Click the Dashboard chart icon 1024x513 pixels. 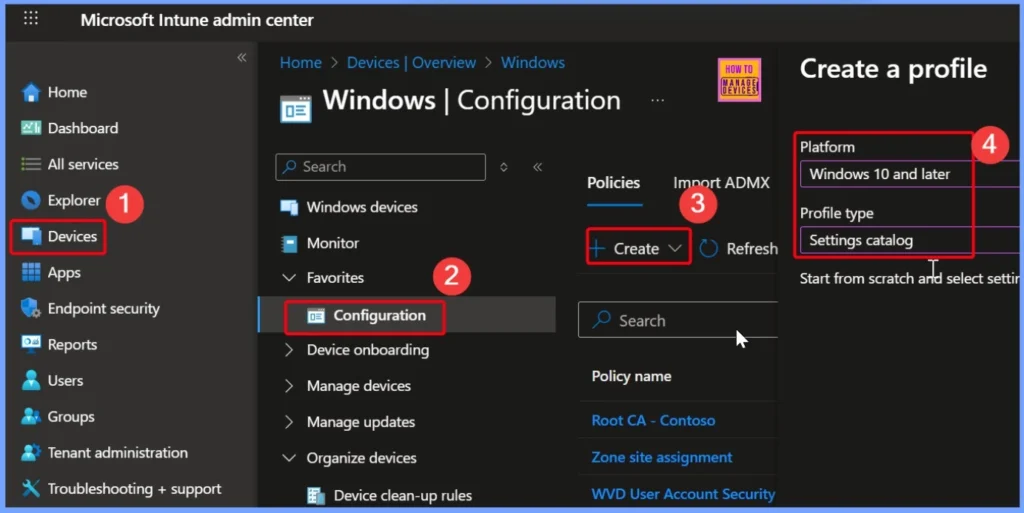(31, 128)
